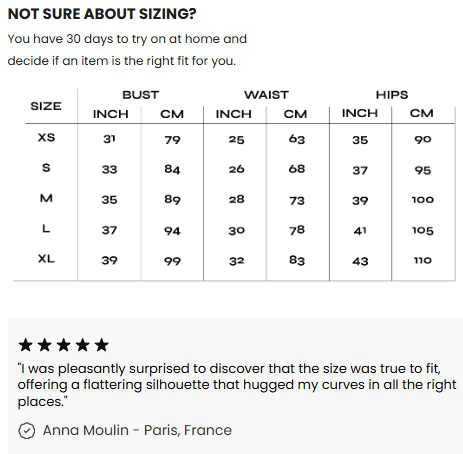Click the first review star
The width and height of the screenshot is (463, 454).
point(25,345)
